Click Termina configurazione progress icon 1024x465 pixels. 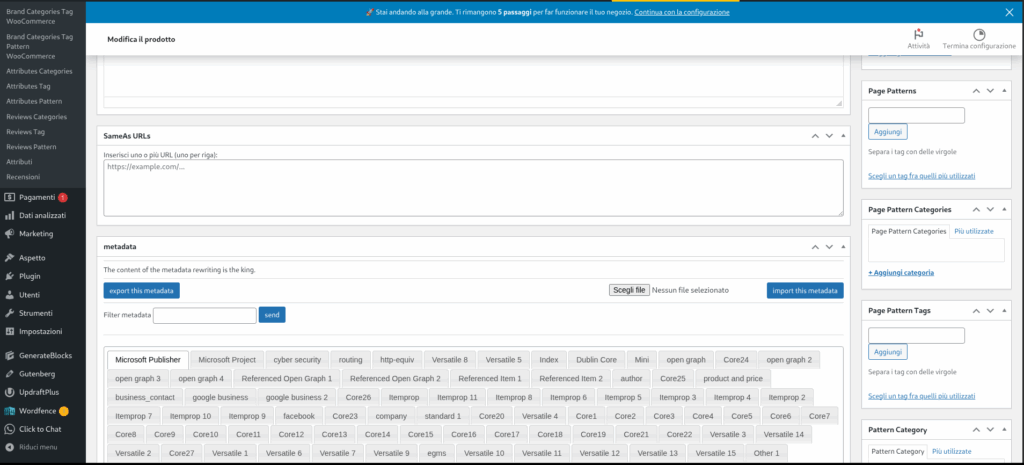tap(979, 35)
